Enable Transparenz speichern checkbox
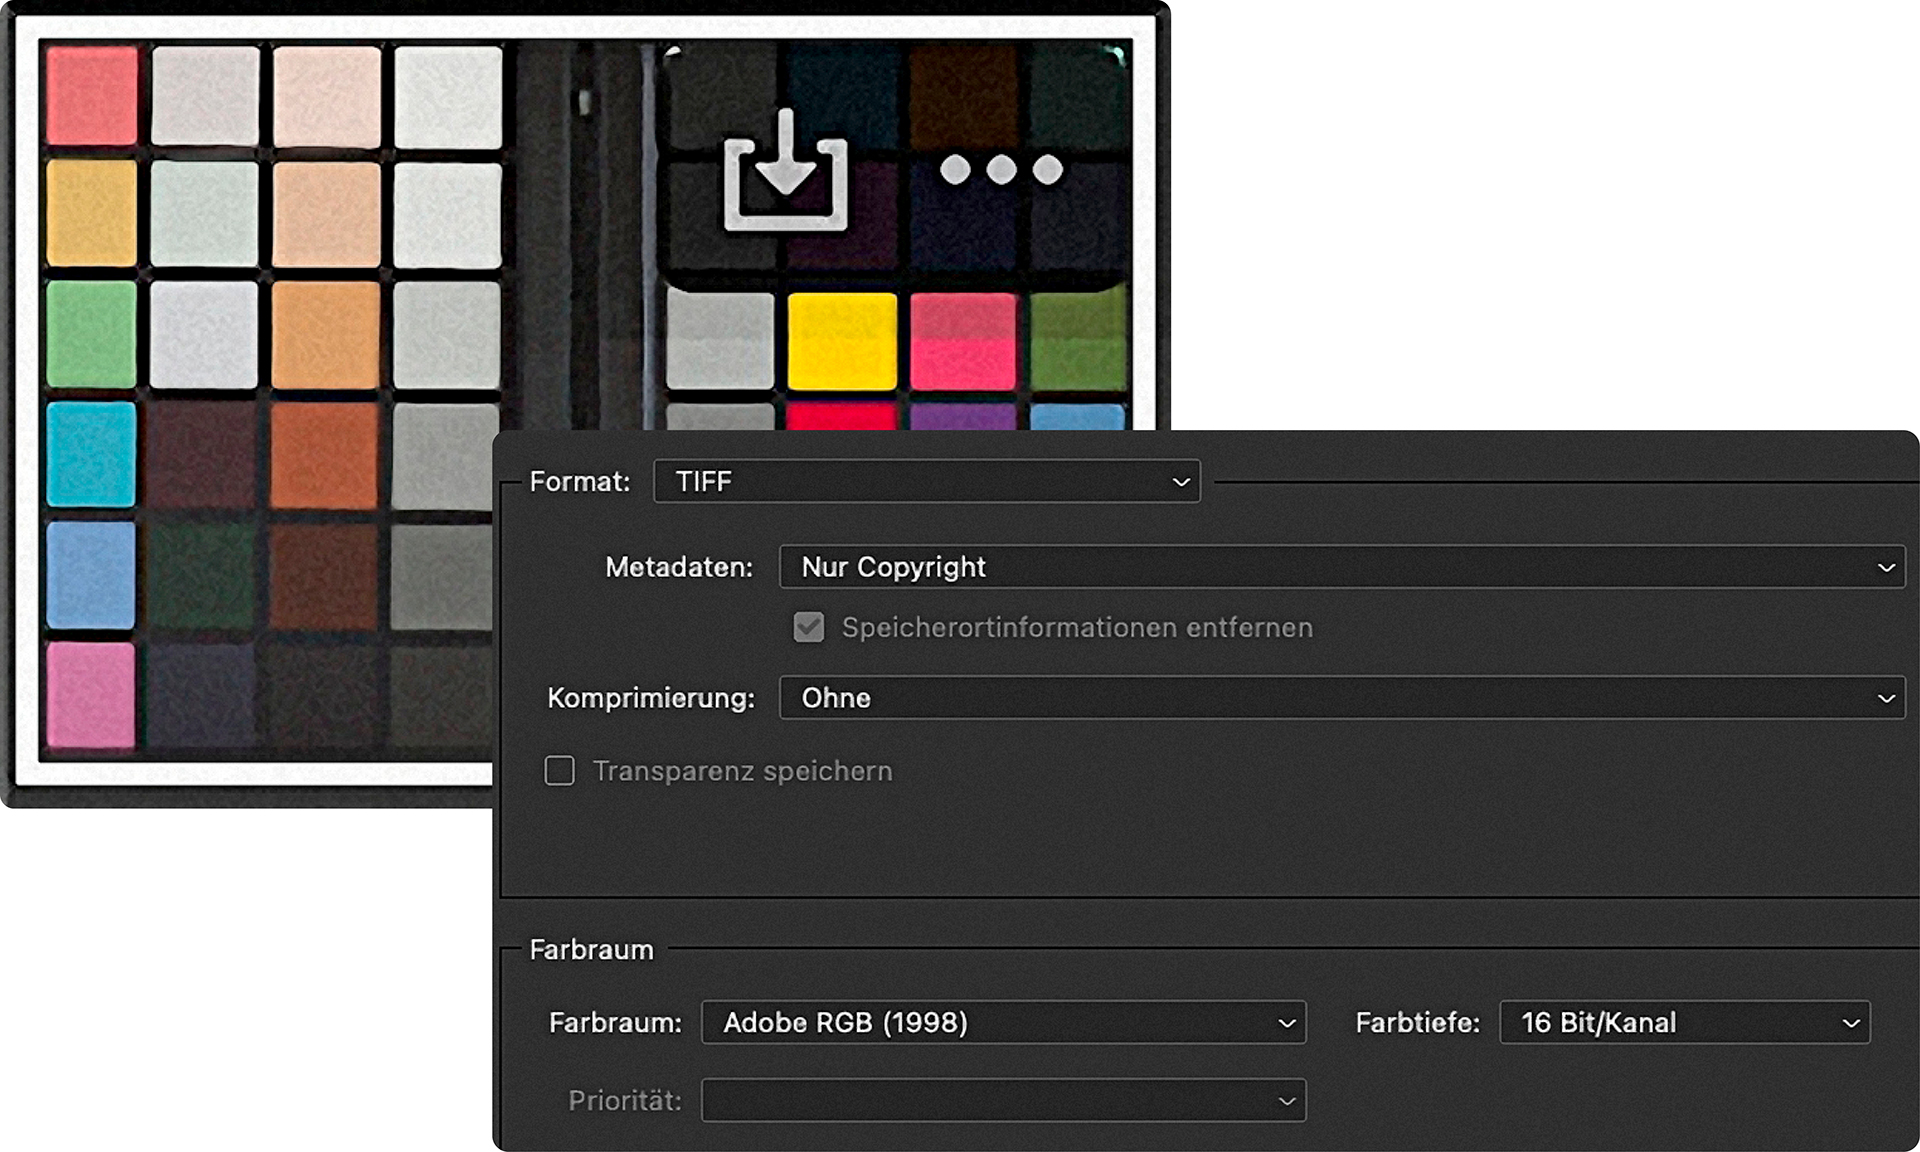 pyautogui.click(x=560, y=771)
